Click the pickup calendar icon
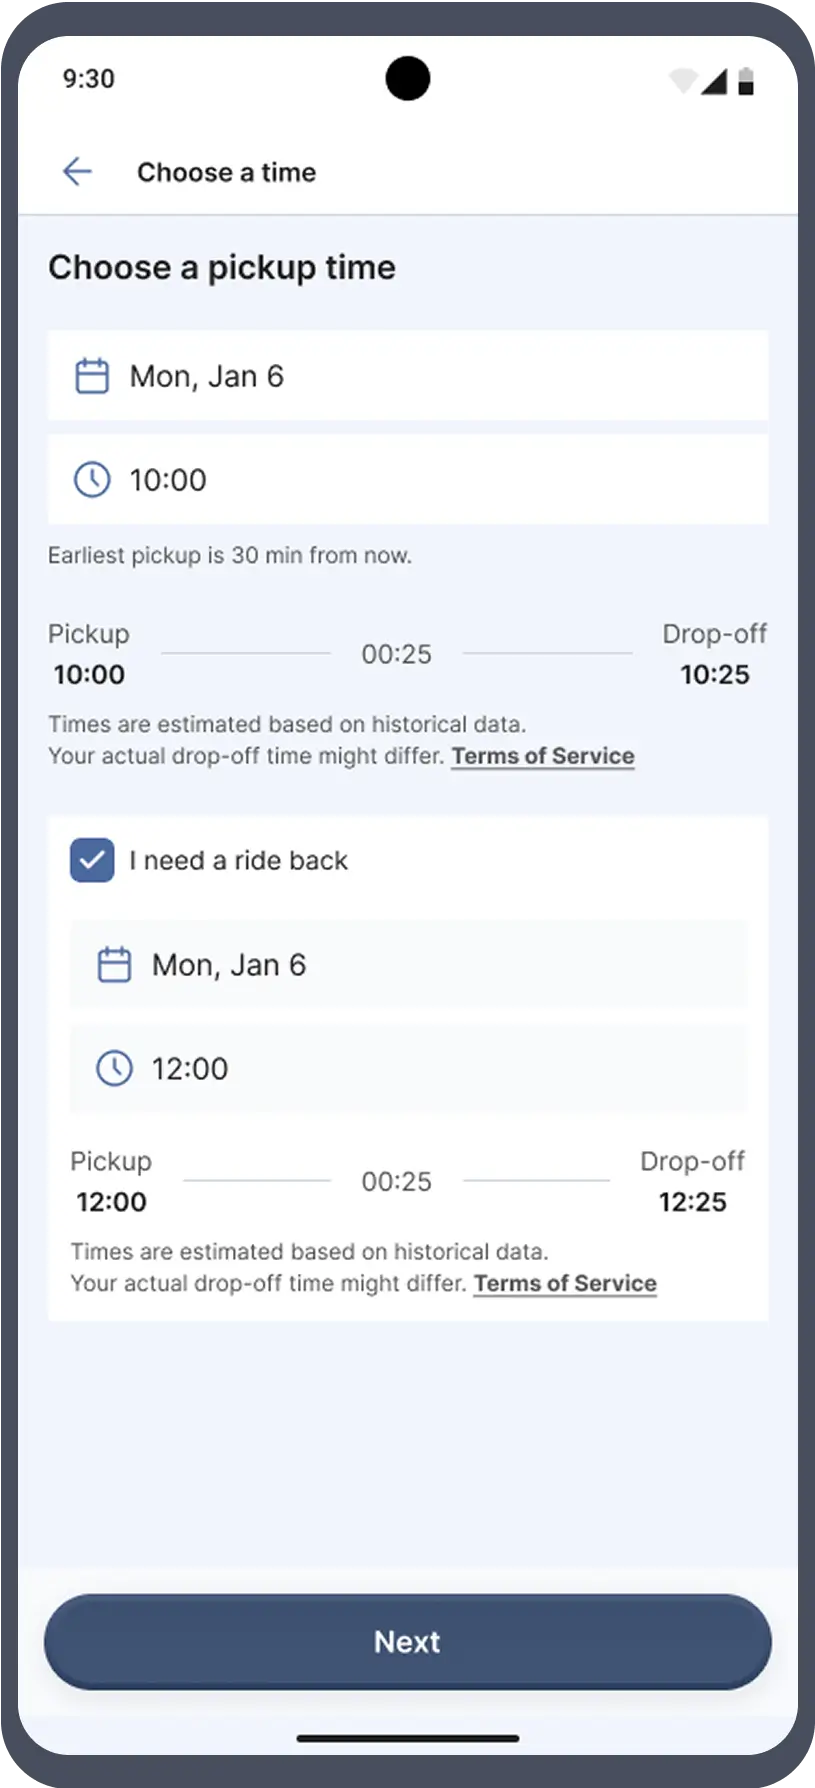 coord(92,376)
